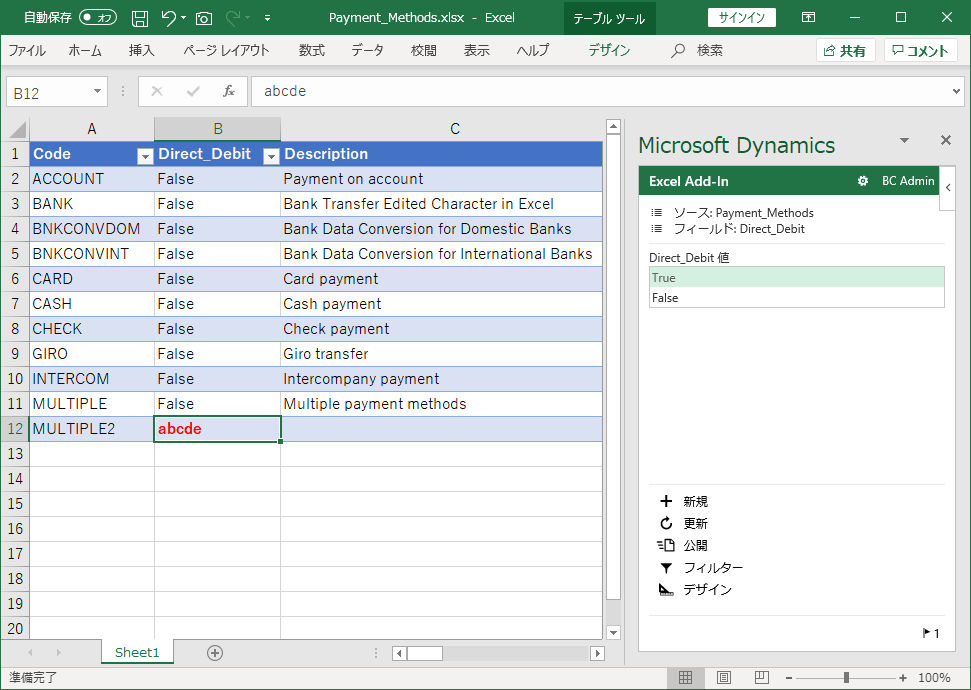Click the BC Admin user label
This screenshot has height=690, width=971.
pos(908,181)
